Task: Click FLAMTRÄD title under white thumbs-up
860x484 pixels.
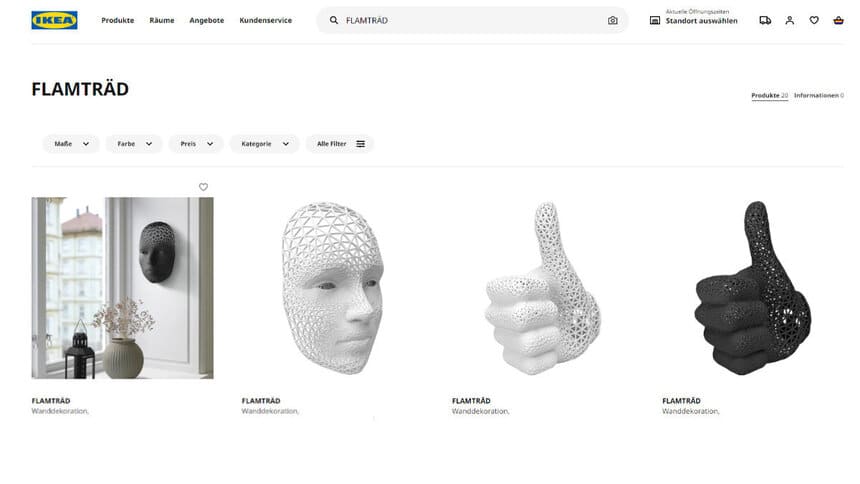Action: 471,401
